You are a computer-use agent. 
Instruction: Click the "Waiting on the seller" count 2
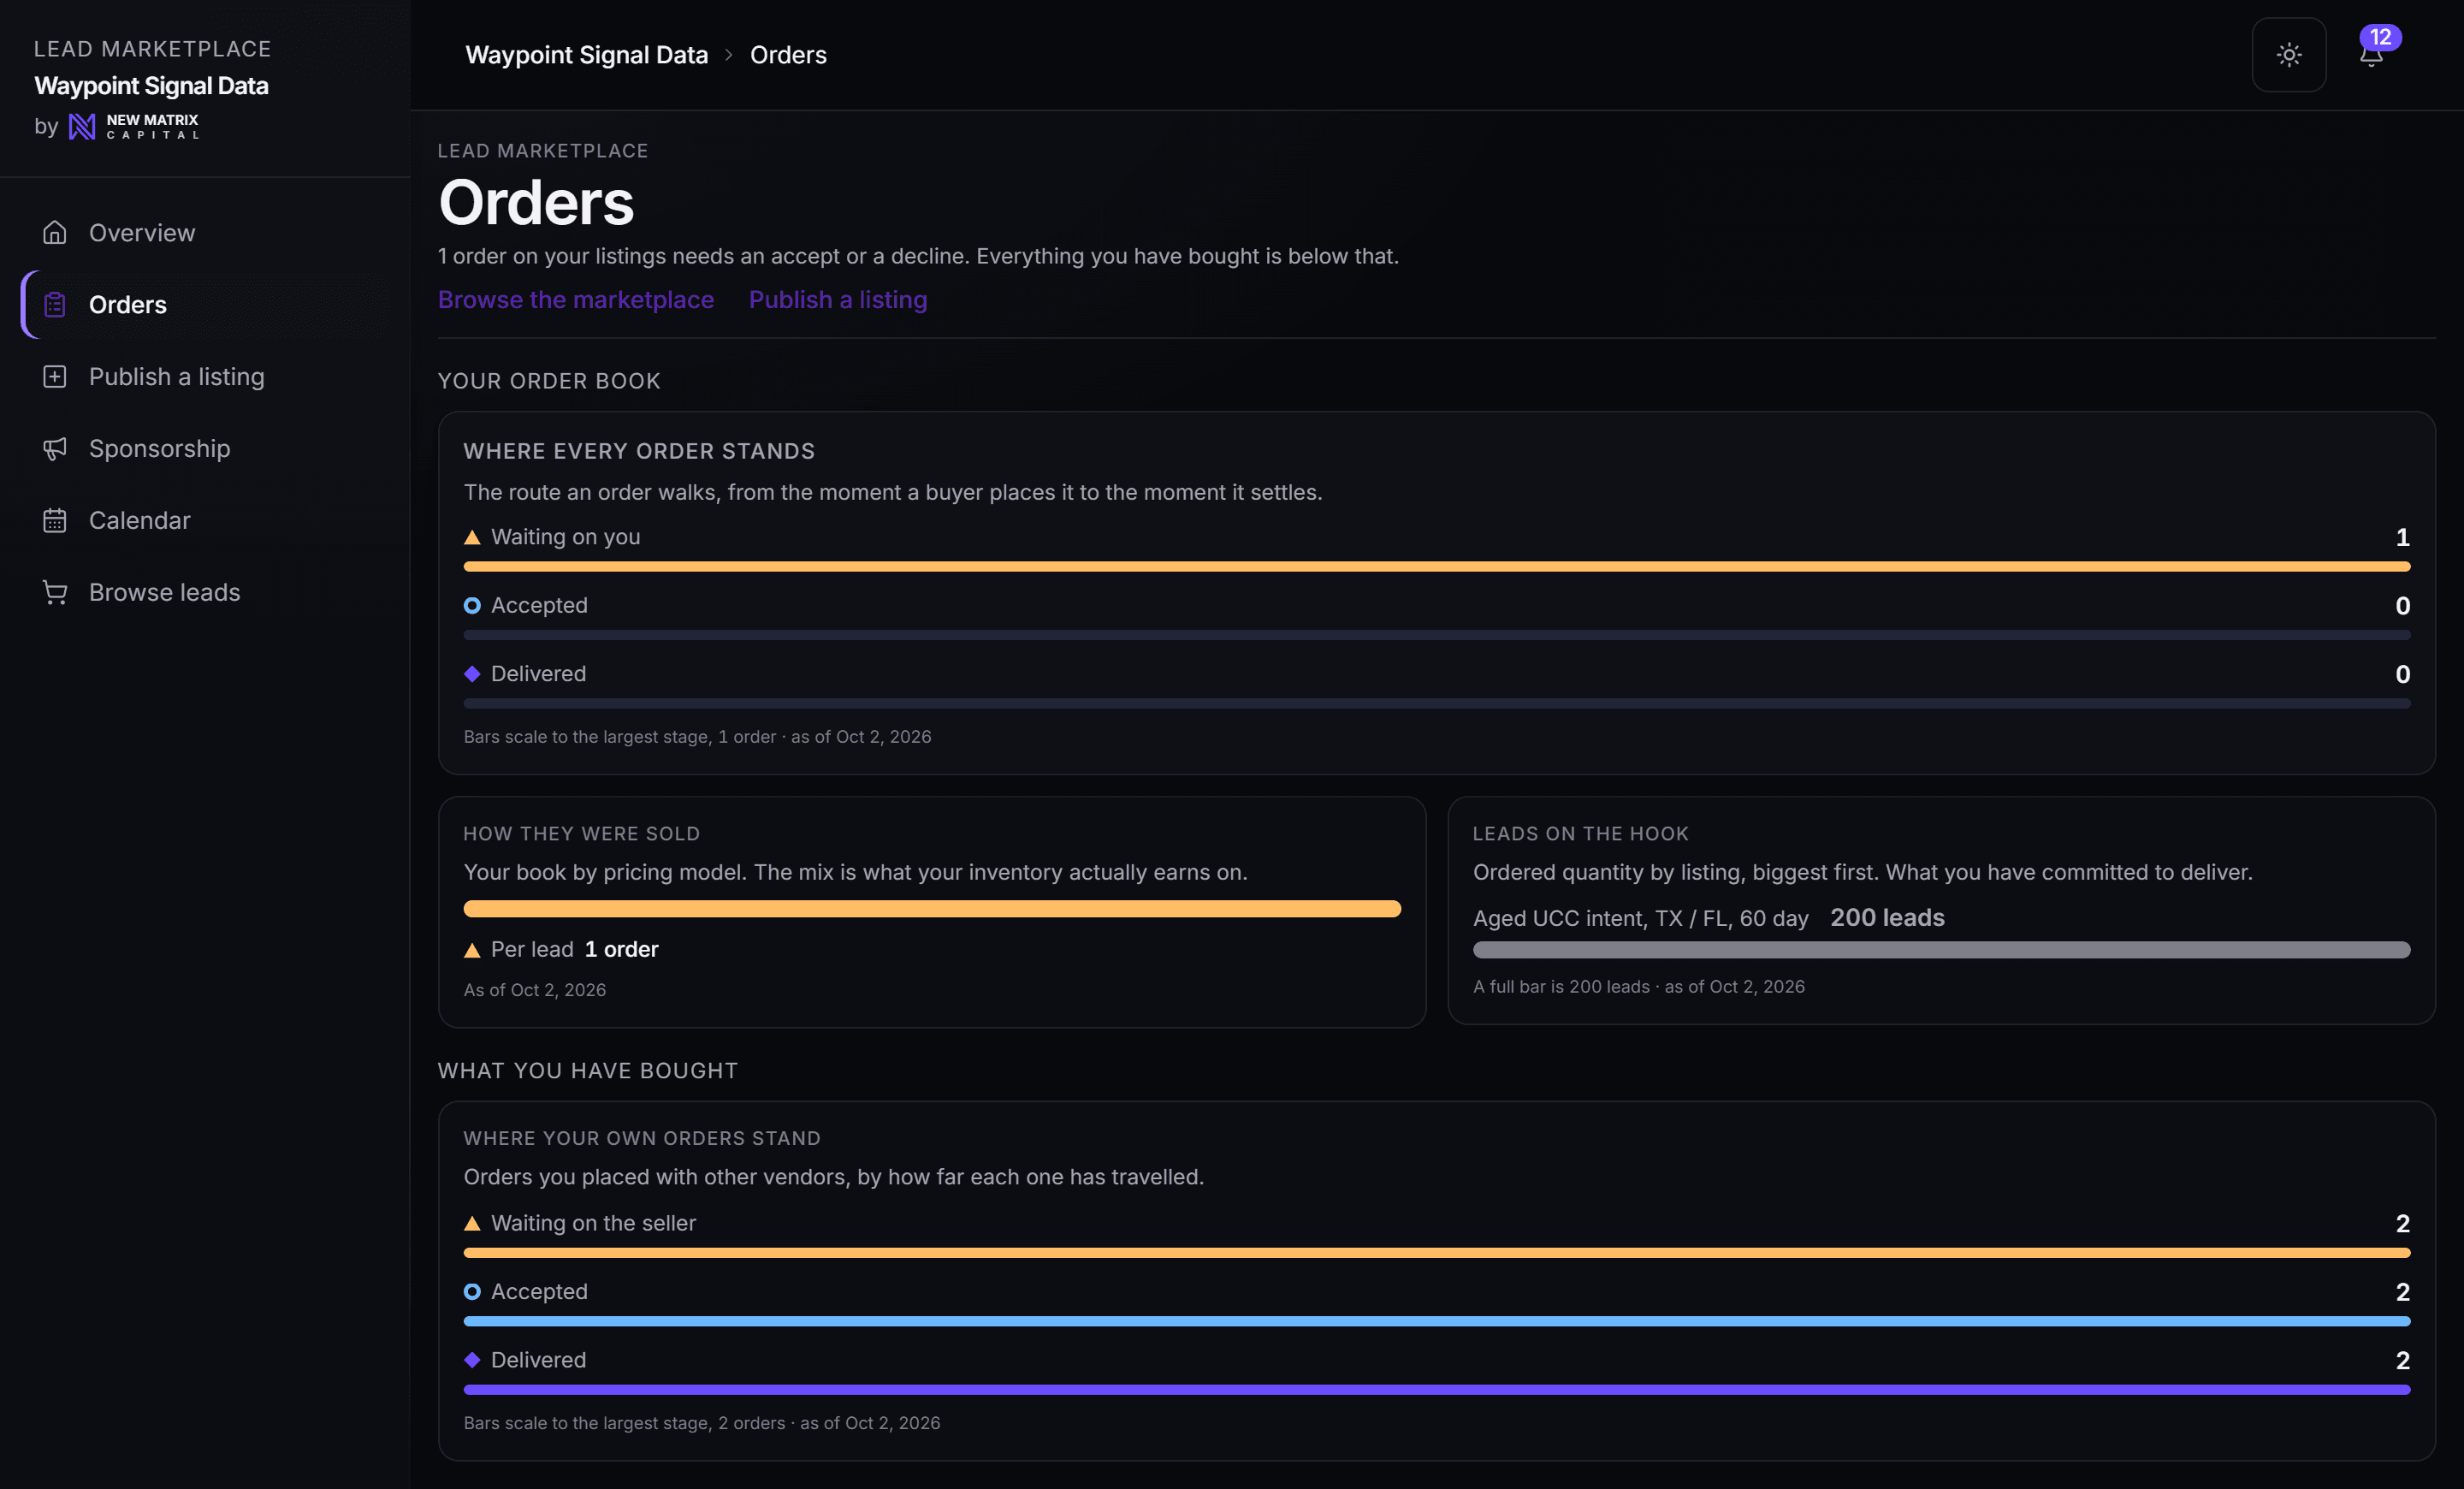point(2402,1223)
